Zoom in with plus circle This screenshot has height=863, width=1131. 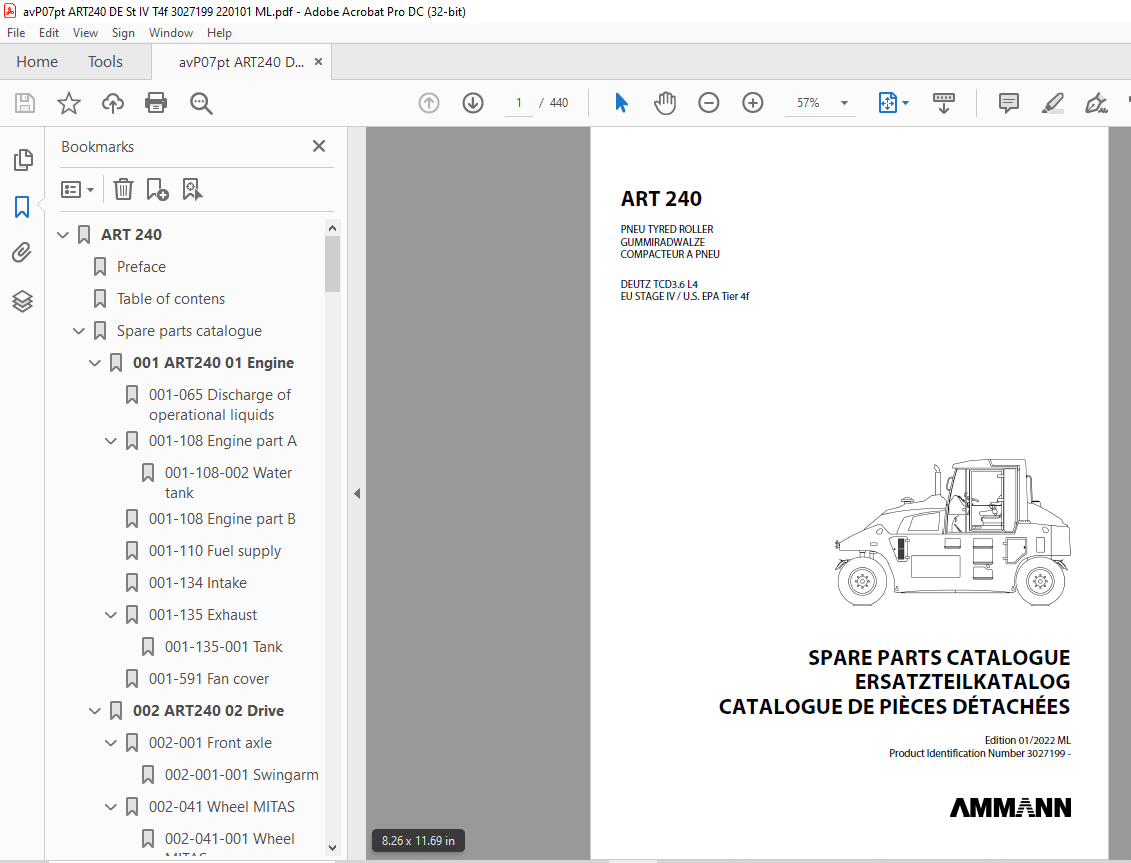[x=753, y=103]
